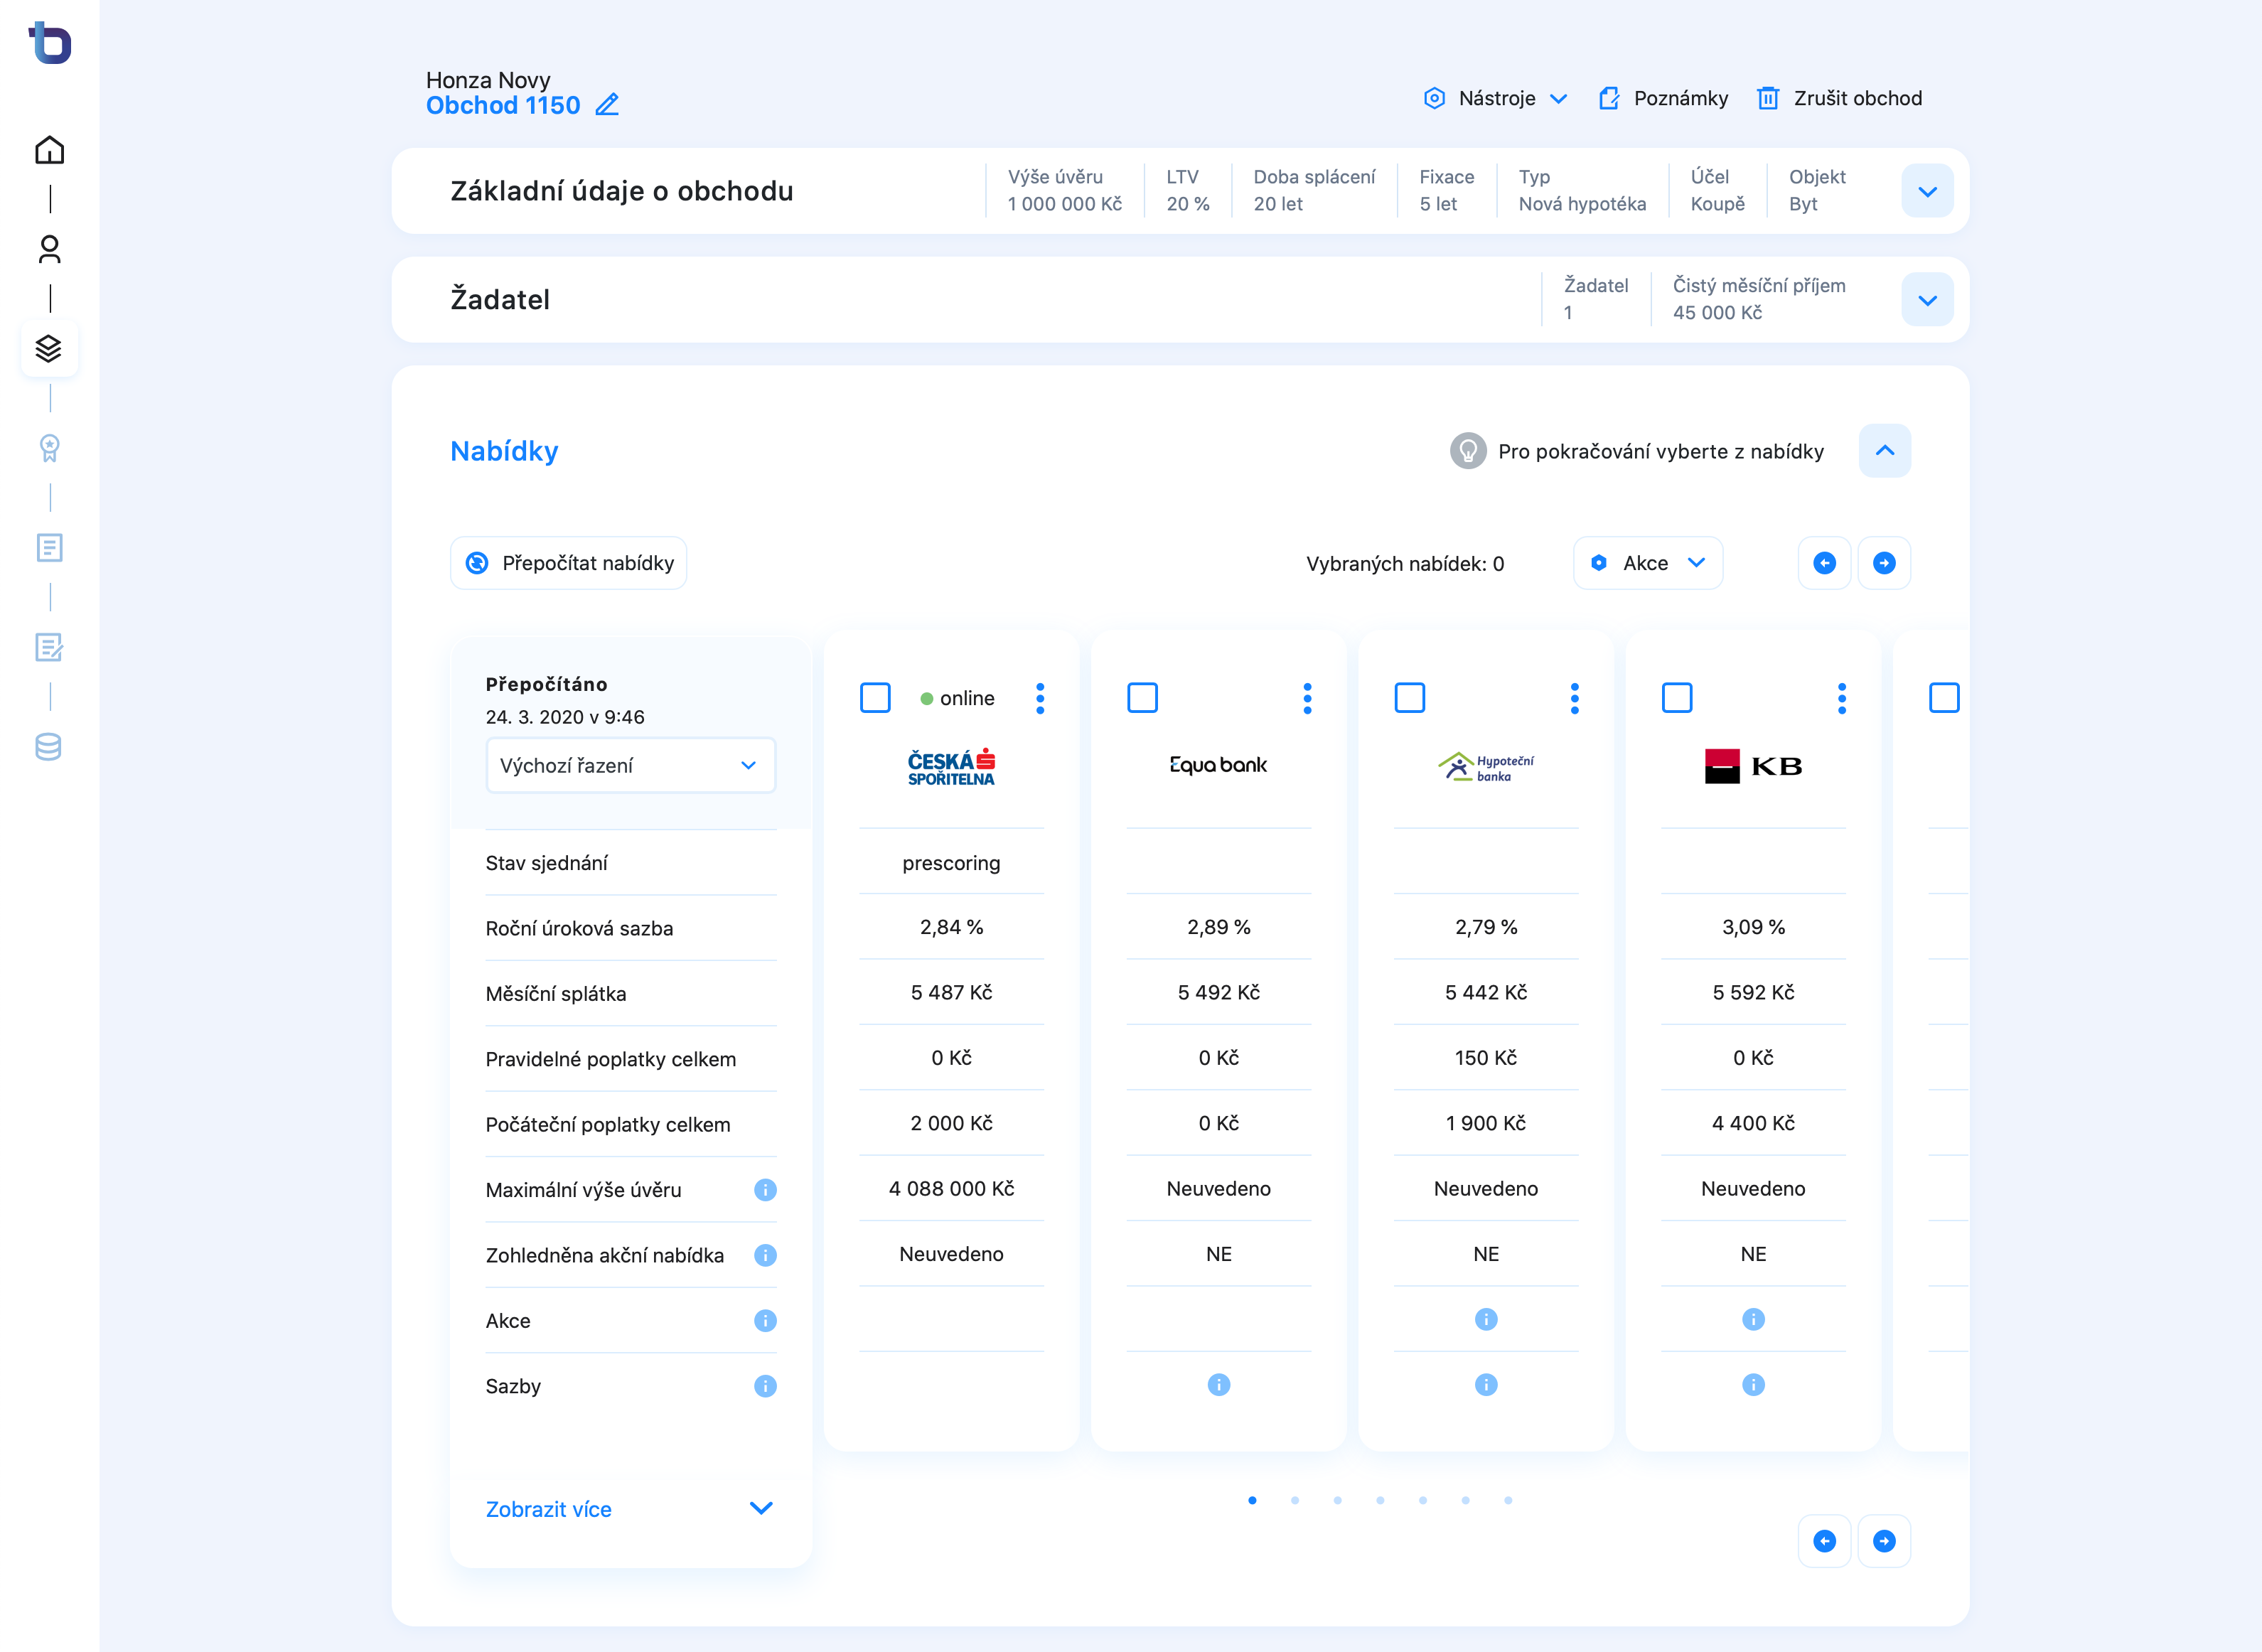Screen dimensions: 2262x1652
Task: Select the Česká spořitelna offer checkbox
Action: click(875, 698)
